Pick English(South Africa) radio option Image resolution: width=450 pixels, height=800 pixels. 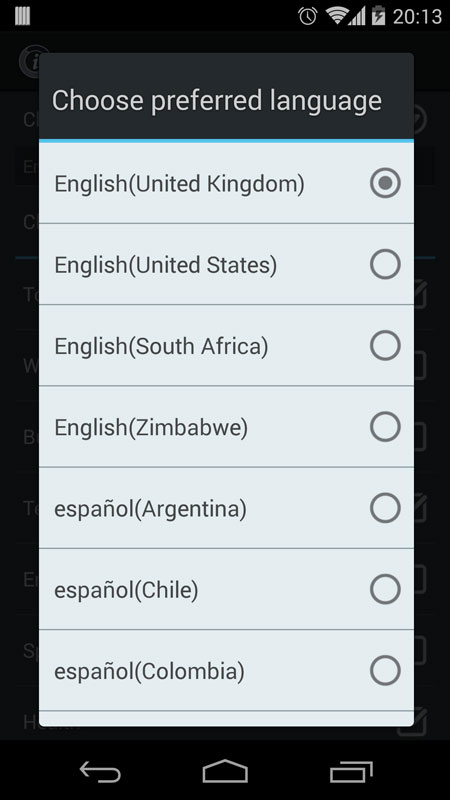click(x=385, y=345)
